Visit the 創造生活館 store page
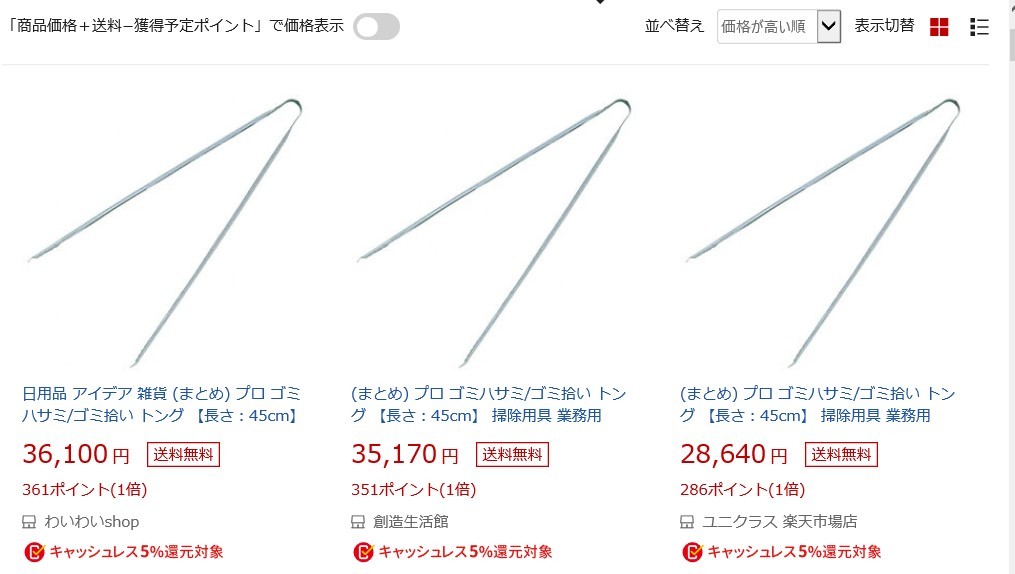Screen dimensions: 1015x574 click(411, 522)
